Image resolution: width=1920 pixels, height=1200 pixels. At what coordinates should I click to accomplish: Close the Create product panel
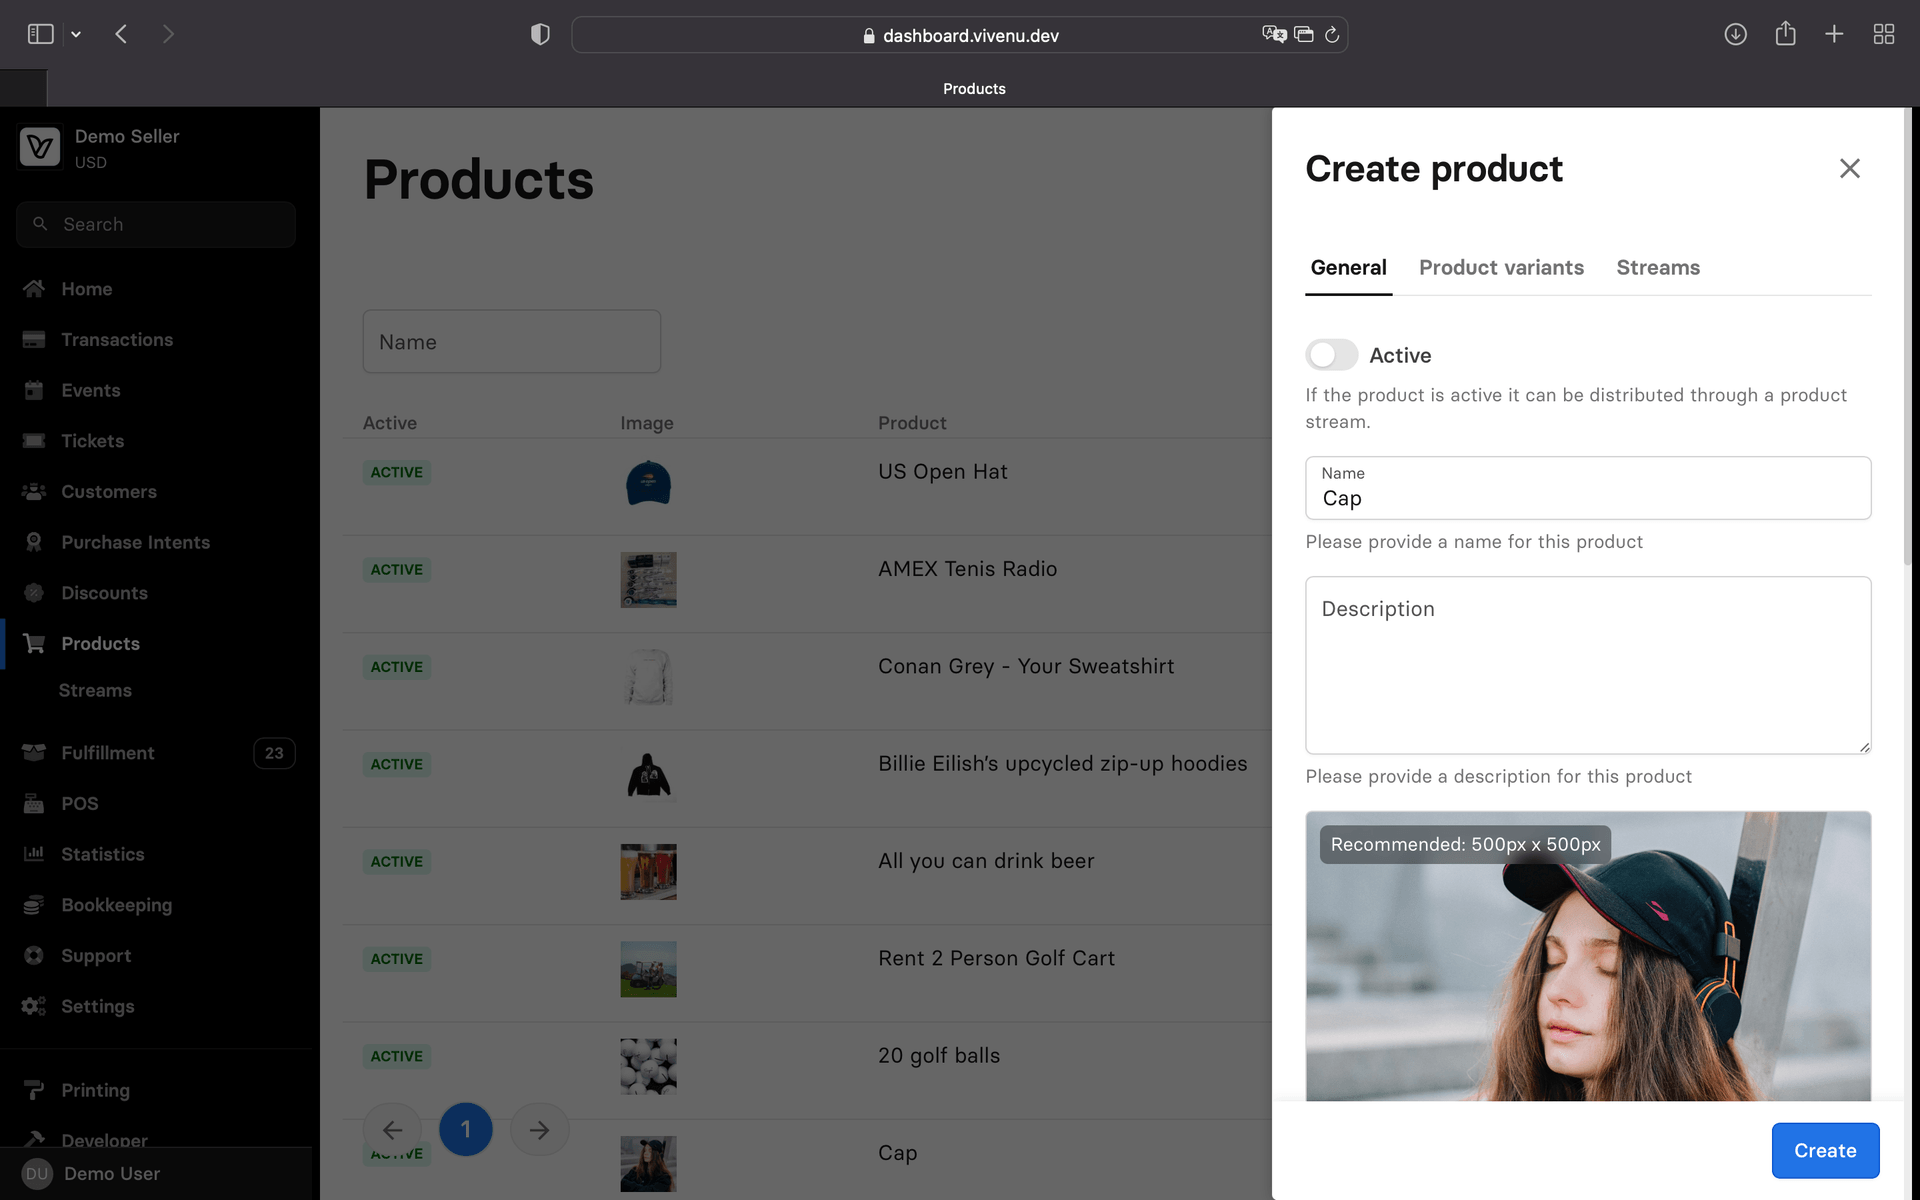[1849, 168]
